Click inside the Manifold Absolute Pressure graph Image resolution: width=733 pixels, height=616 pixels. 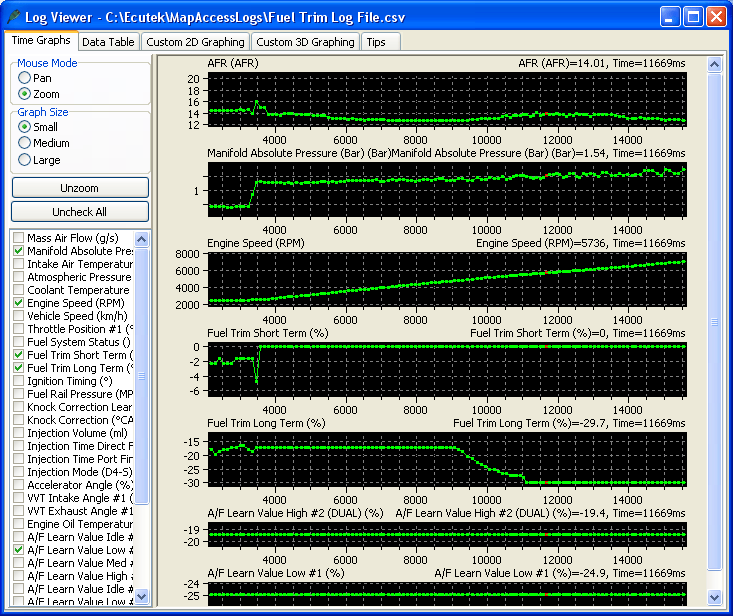point(447,189)
